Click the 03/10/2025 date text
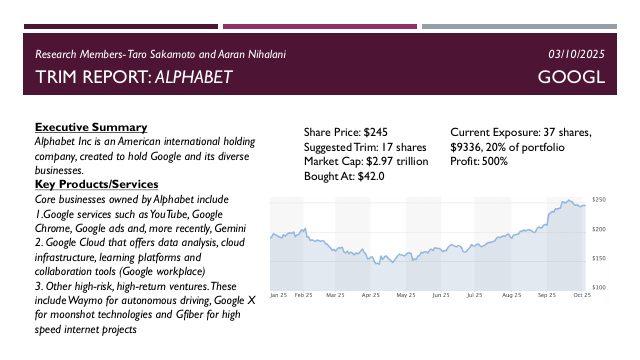 (576, 54)
